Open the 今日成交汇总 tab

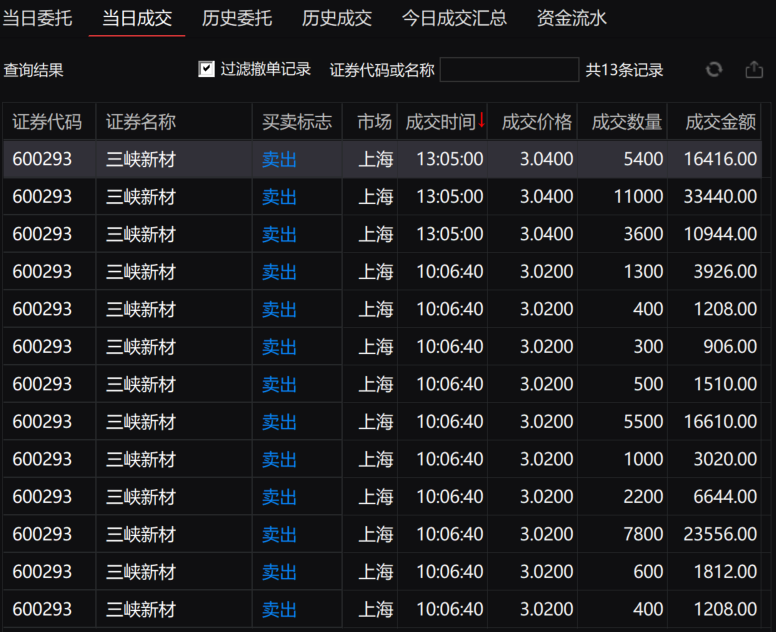tap(454, 19)
